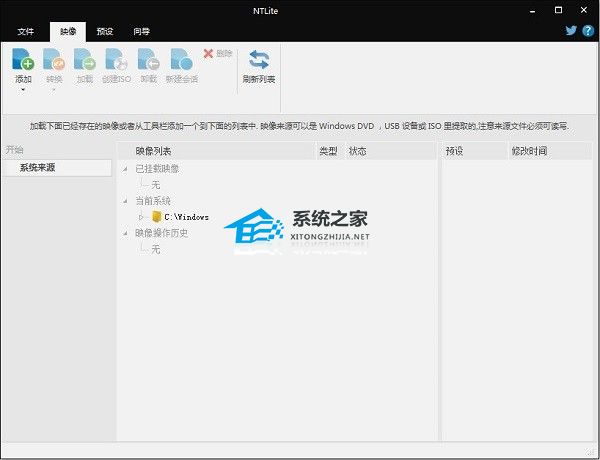Minimize the NTLite window
This screenshot has height=460, width=600.
(532, 11)
